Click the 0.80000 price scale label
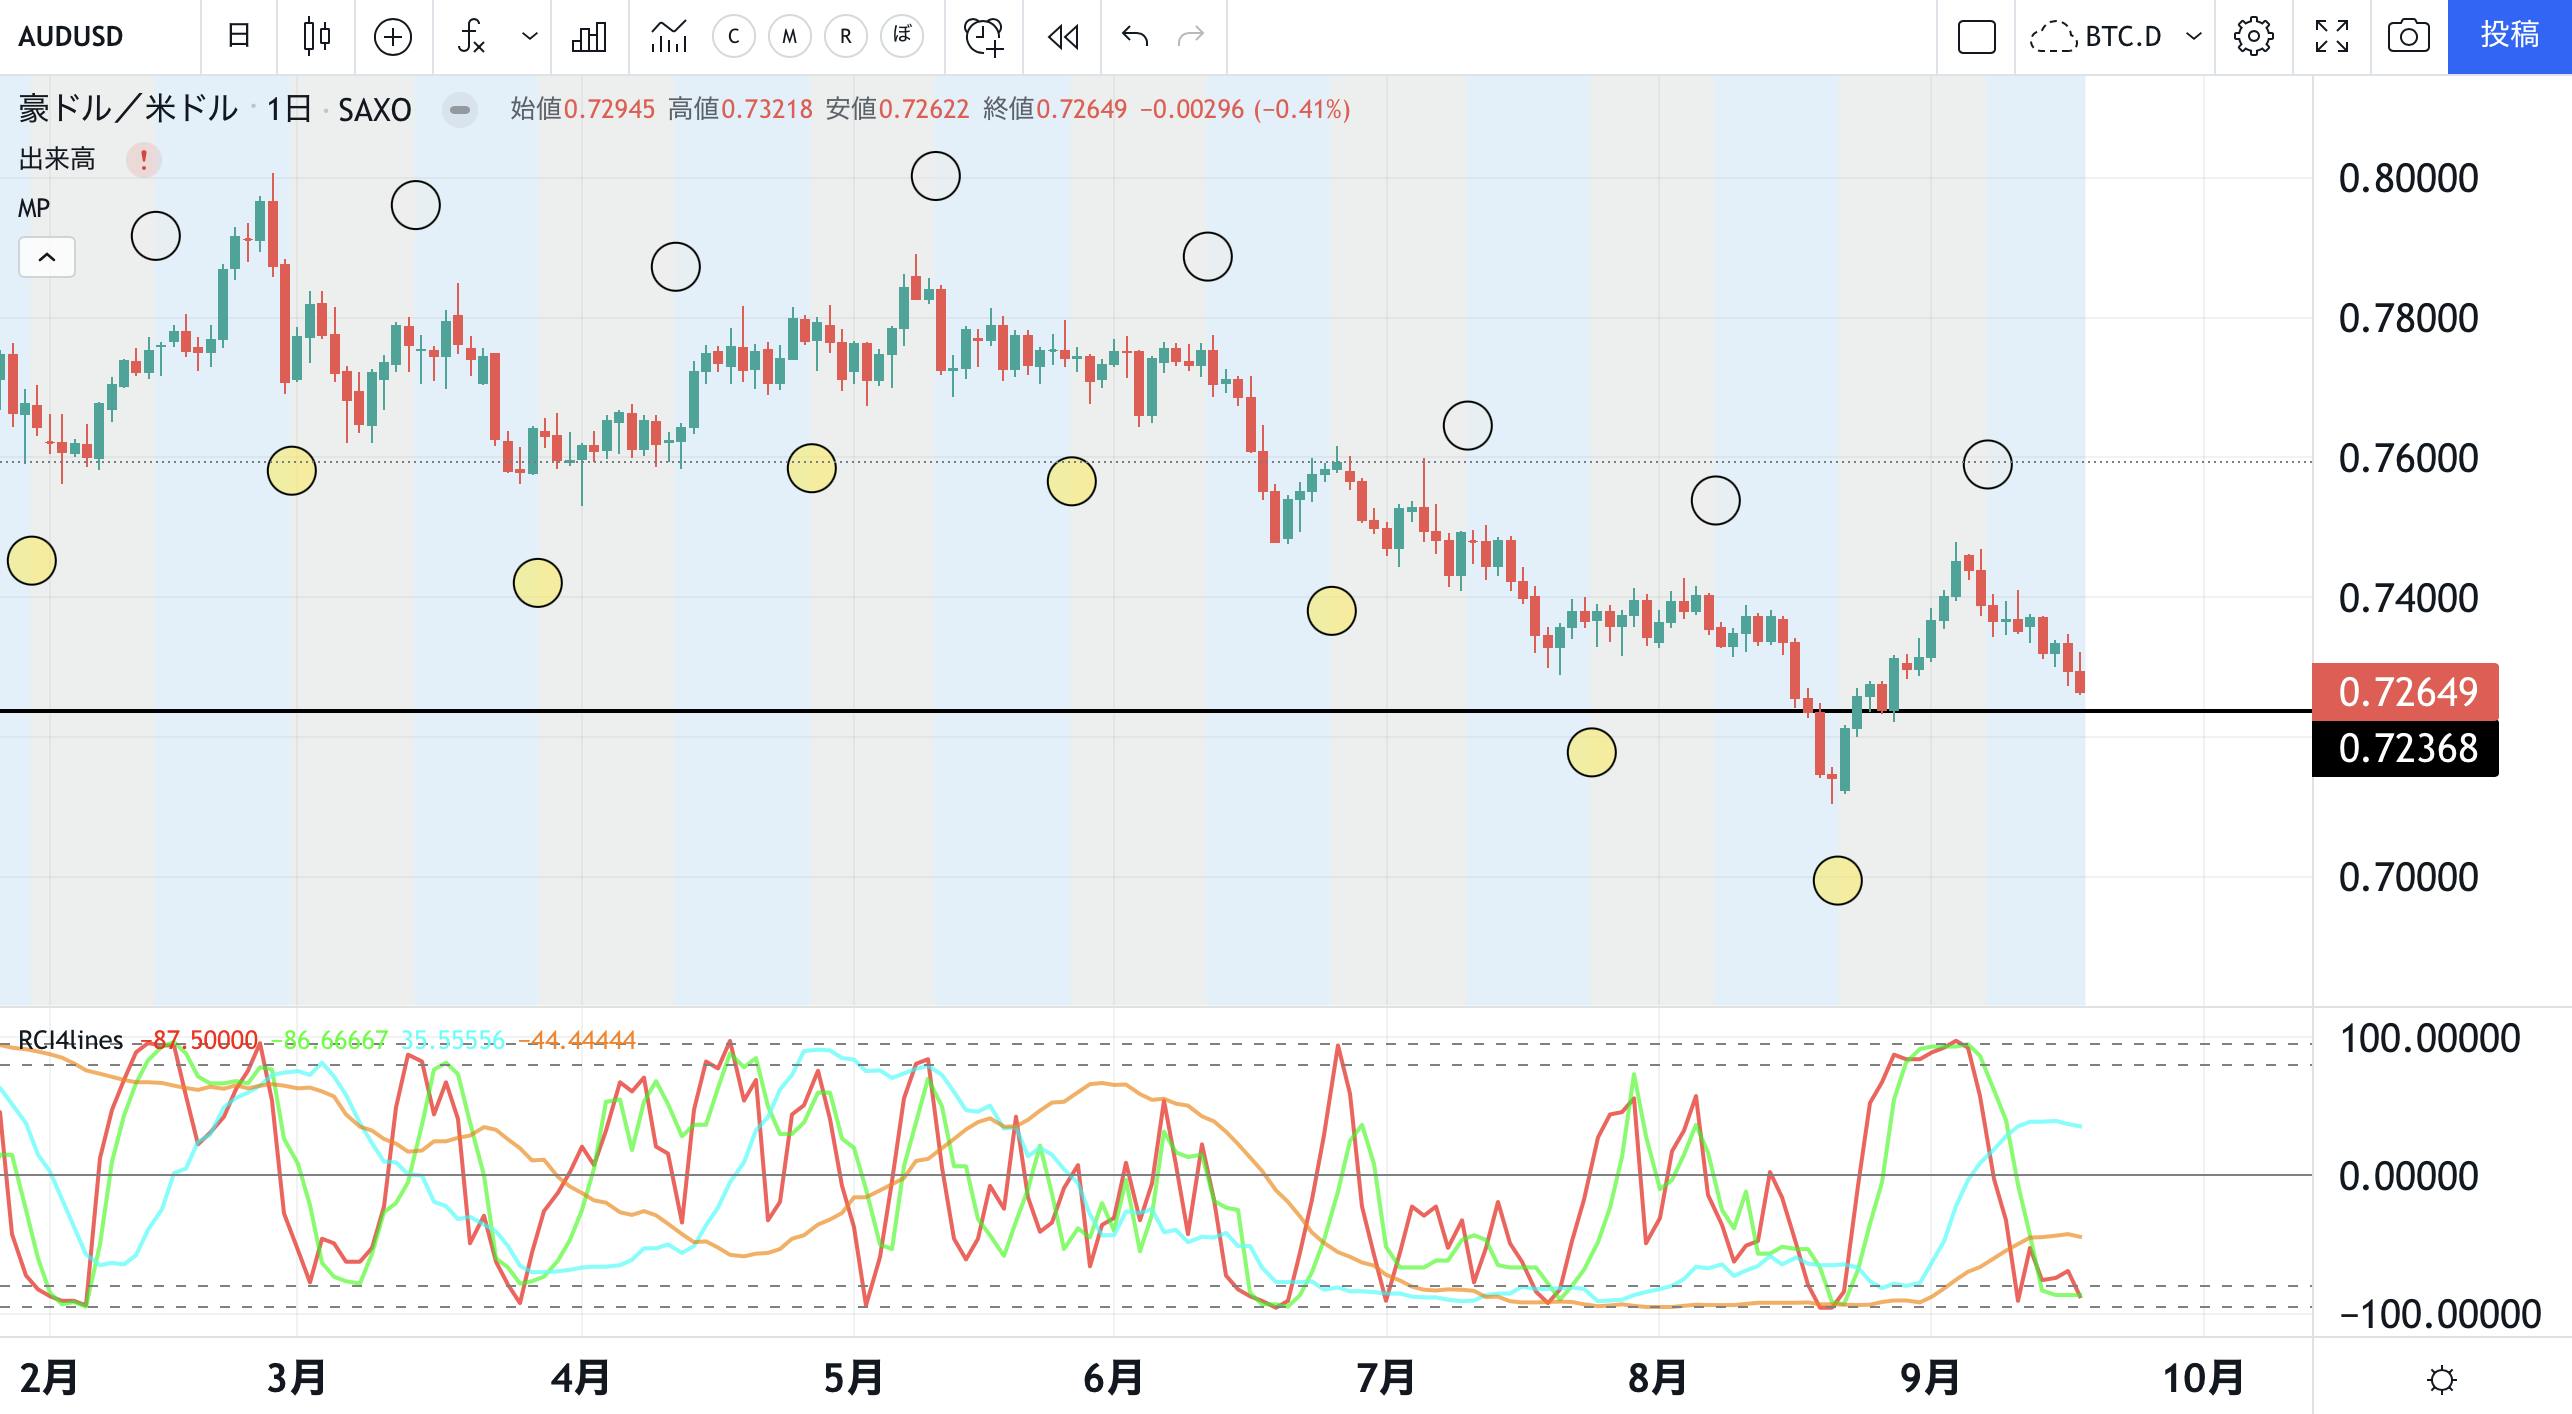 point(2408,179)
